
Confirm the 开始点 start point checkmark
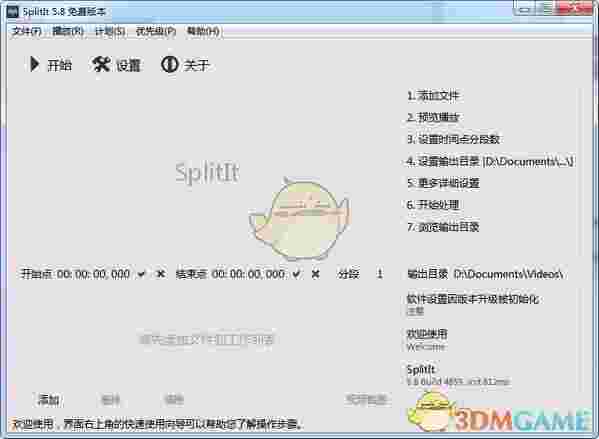point(142,274)
